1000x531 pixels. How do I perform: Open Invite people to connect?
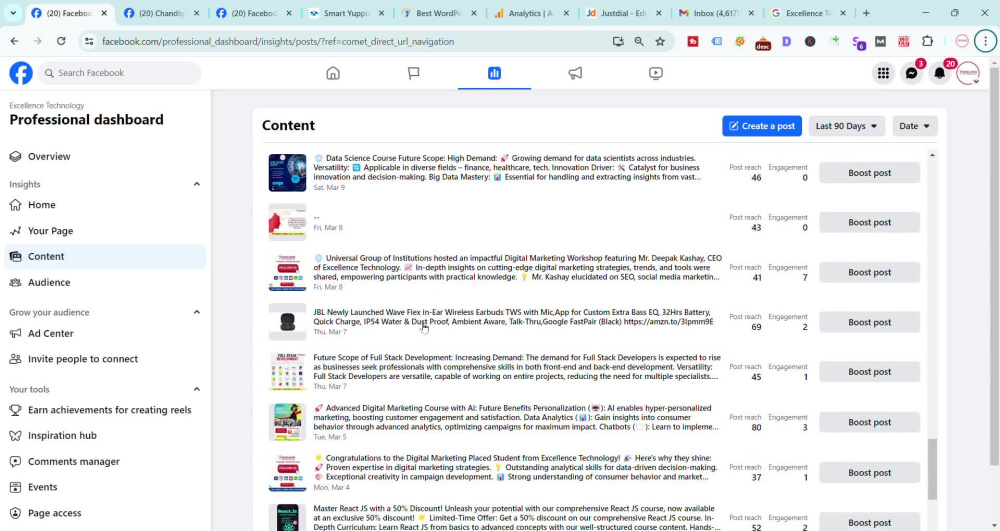(105, 359)
